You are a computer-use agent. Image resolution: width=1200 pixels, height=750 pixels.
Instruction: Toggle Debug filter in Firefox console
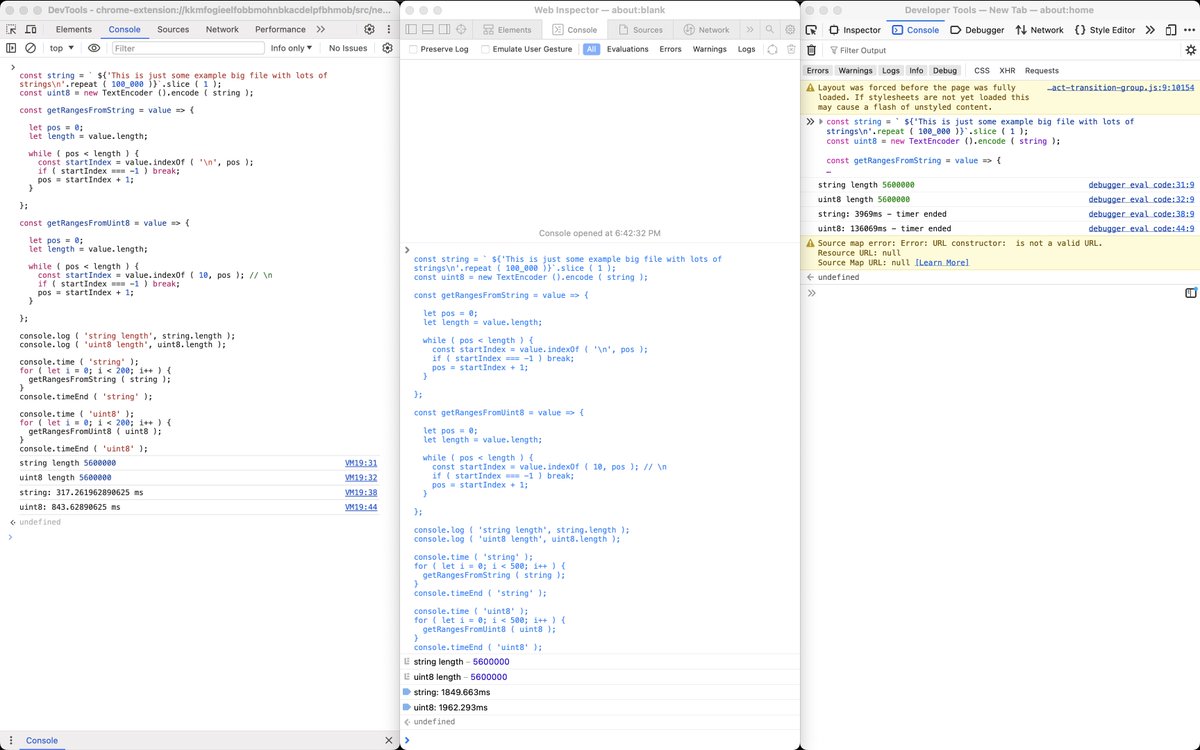(945, 71)
